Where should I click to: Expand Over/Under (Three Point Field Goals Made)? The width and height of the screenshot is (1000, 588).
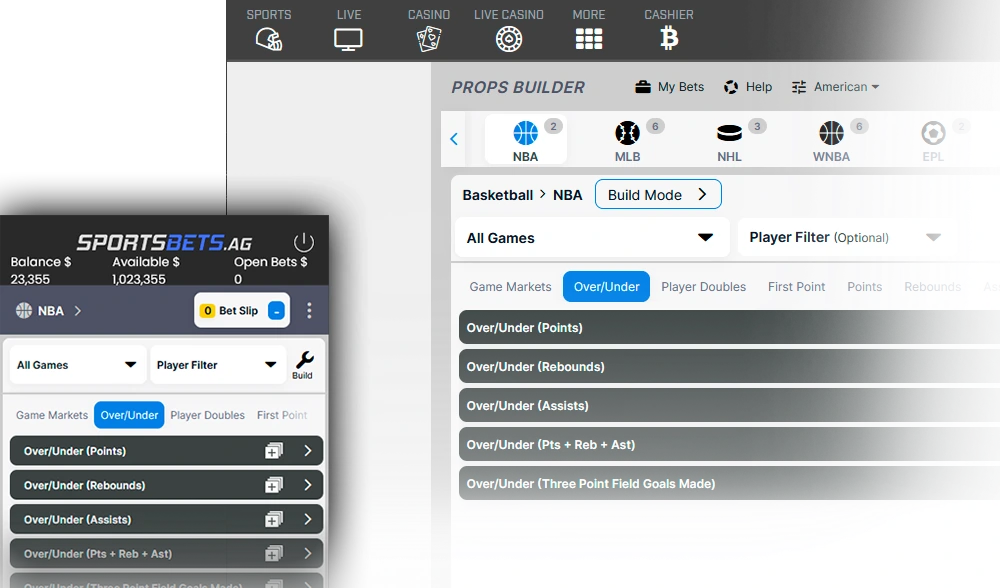tap(729, 483)
